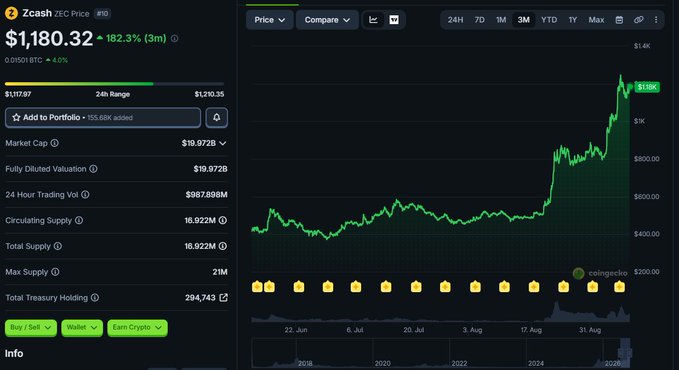
Task: Open Market Cap info tooltip icon
Action: tap(55, 143)
